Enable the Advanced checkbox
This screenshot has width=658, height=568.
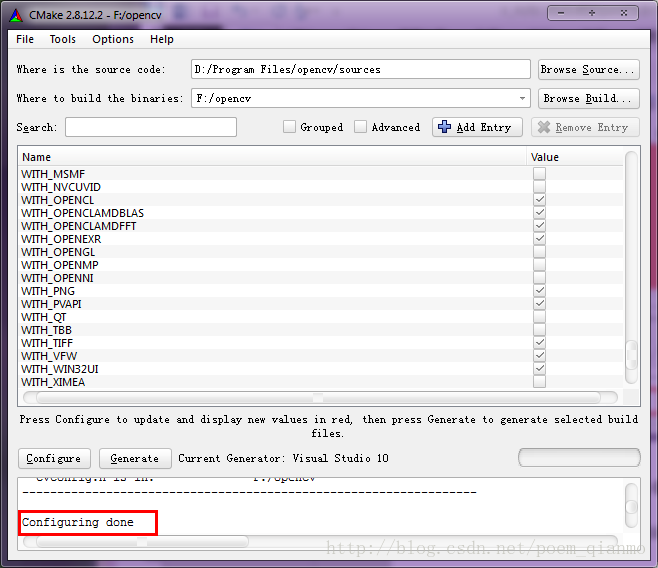(x=360, y=127)
